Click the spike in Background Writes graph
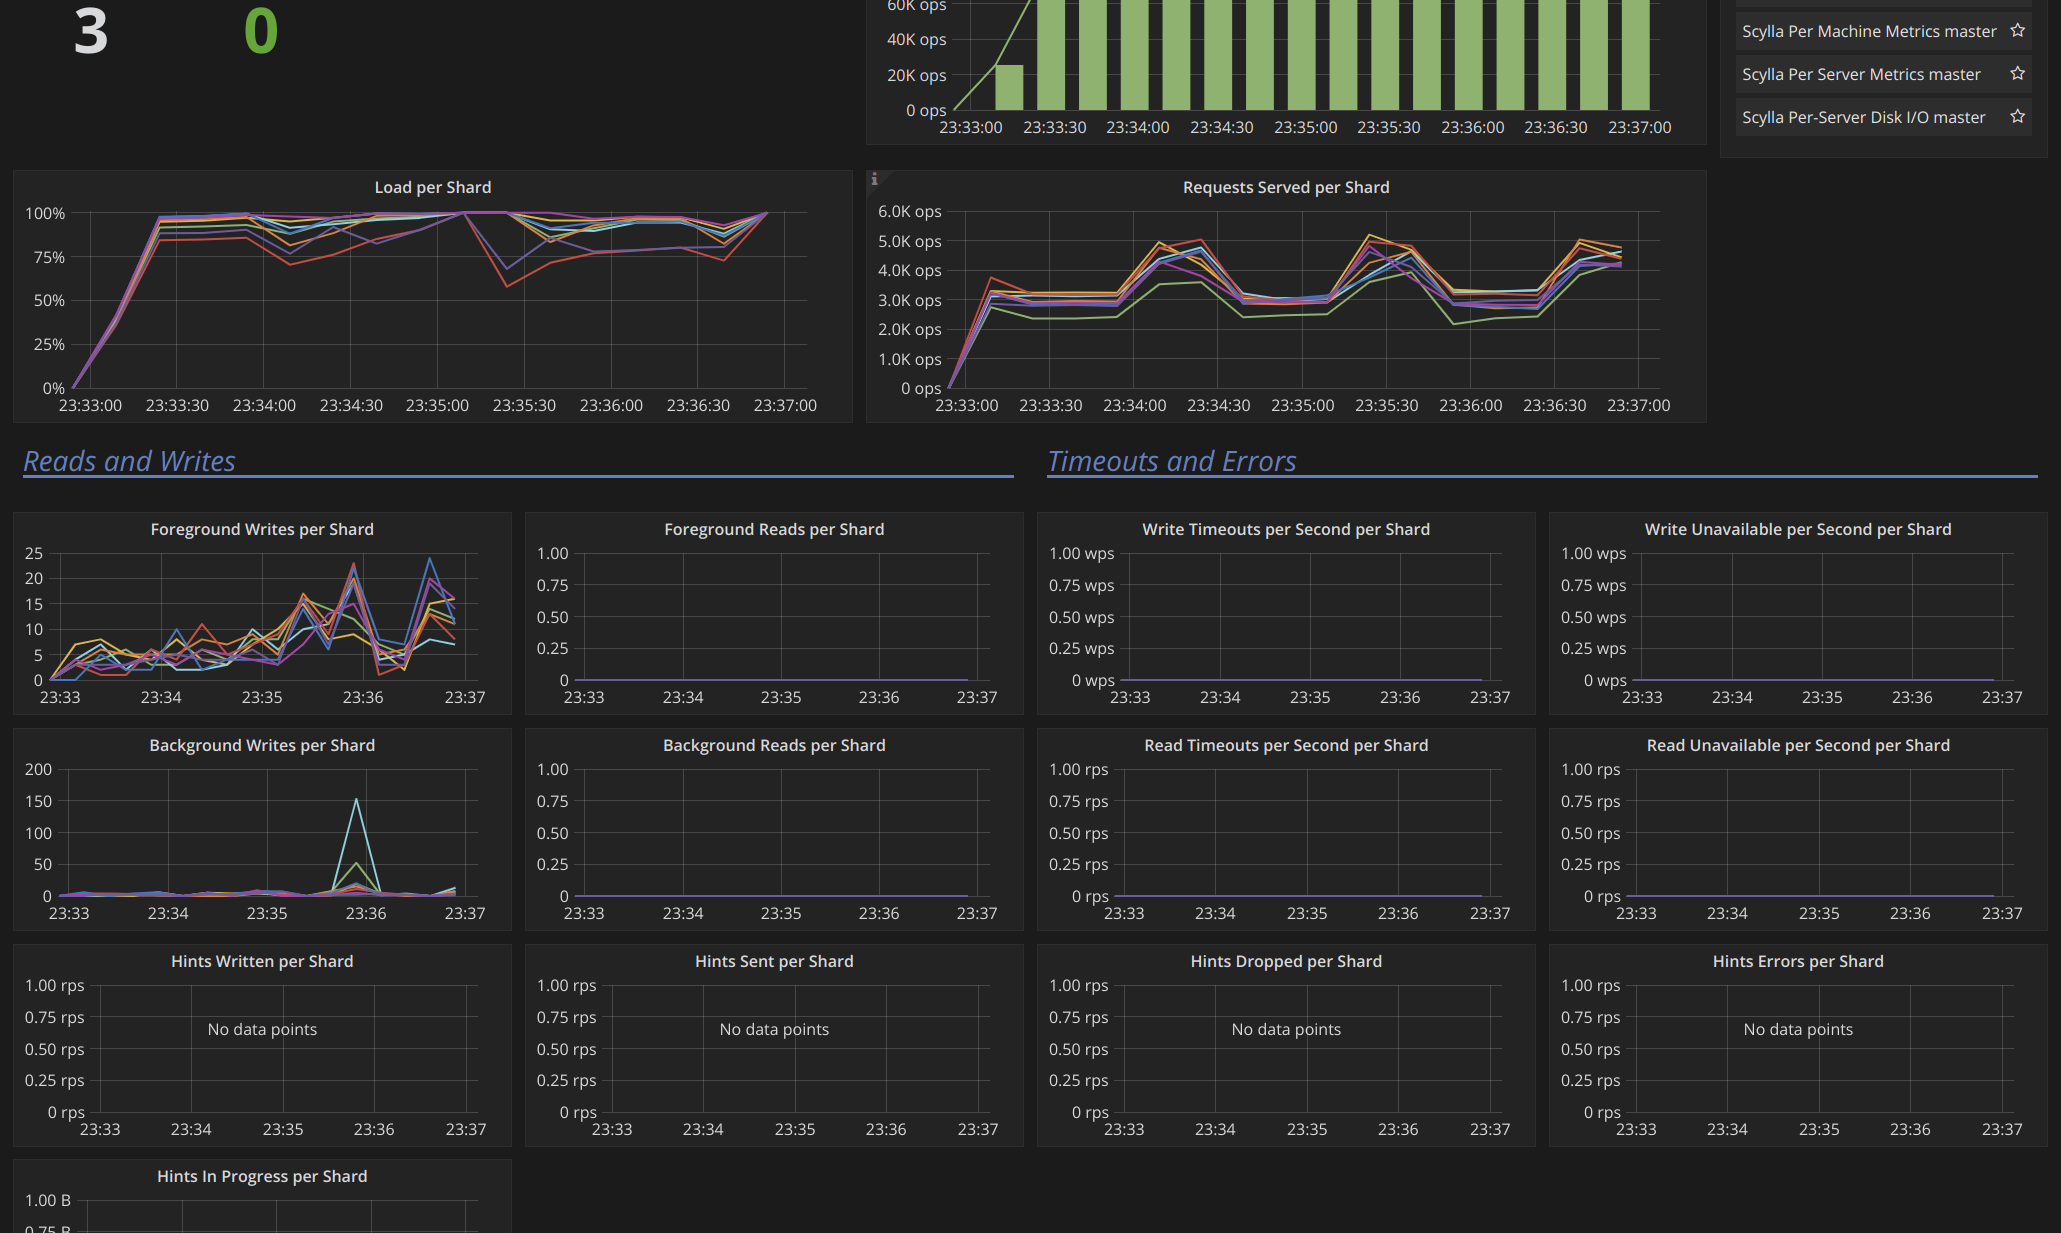The height and width of the screenshot is (1233, 2061). click(356, 800)
